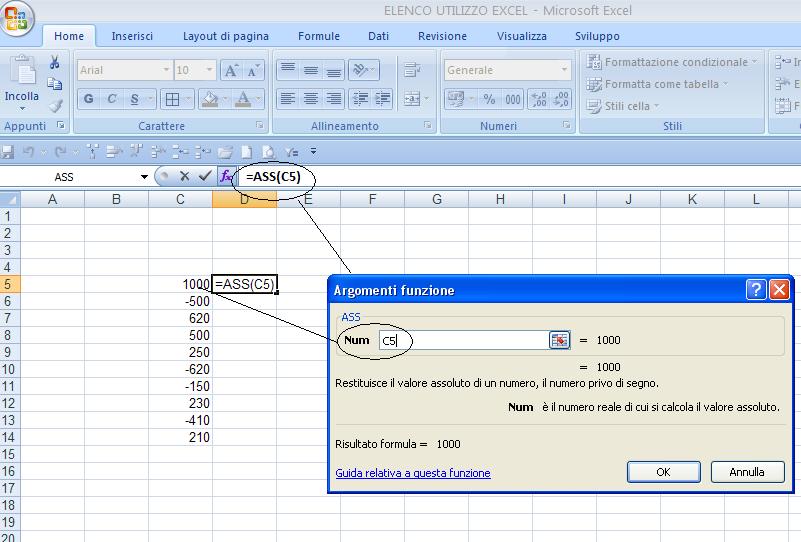Confirm formula entry with checkmark
801x542 pixels.
205,176
